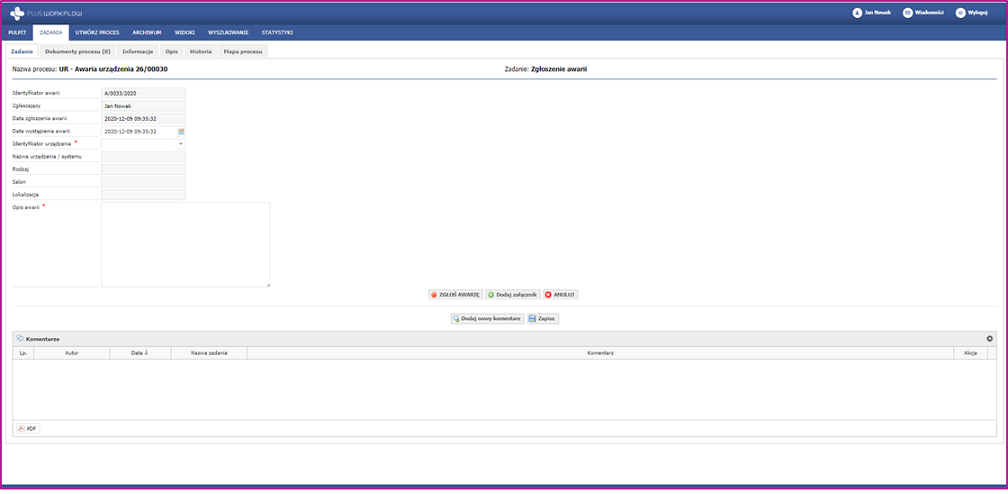
Task: Open the calendar picker for Data wystąpienia awarii
Action: [x=181, y=131]
